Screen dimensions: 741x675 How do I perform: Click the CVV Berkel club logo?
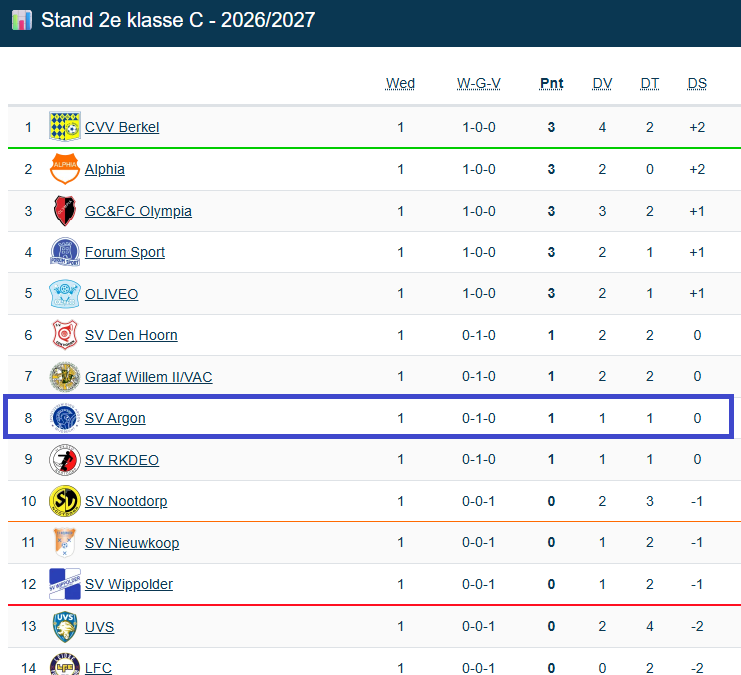[65, 127]
